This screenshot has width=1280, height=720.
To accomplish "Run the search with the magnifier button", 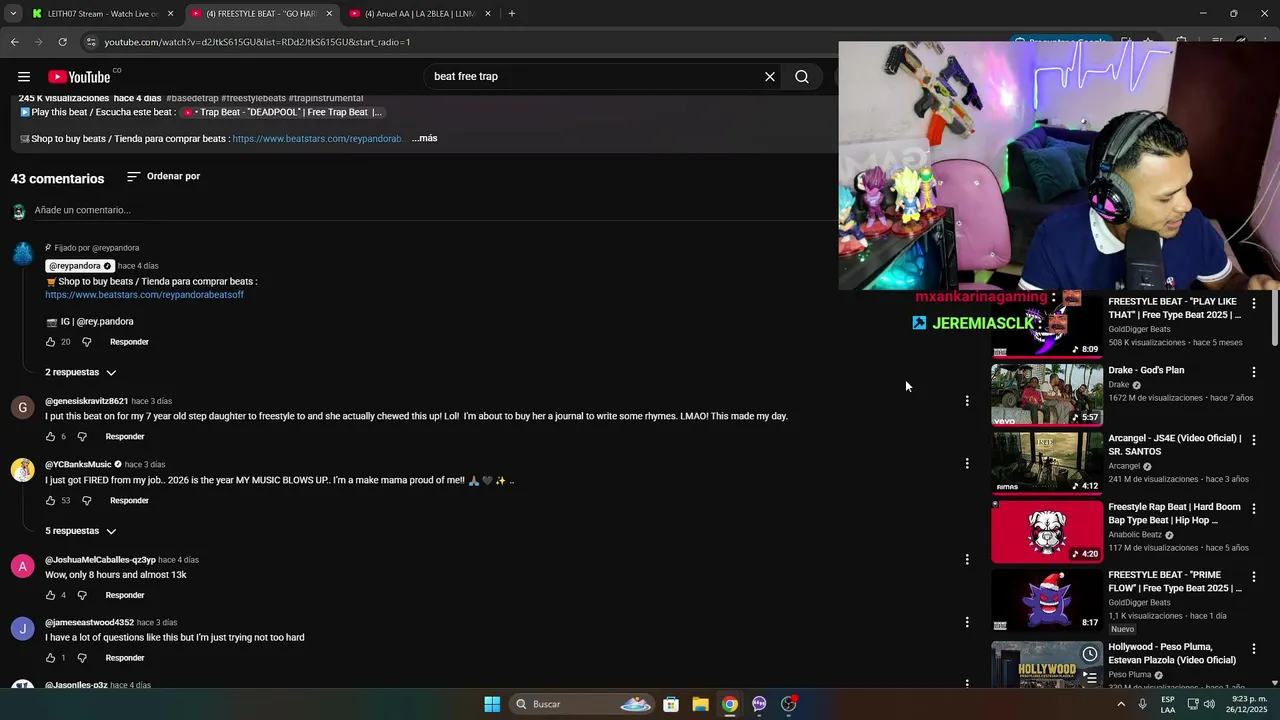I will coord(802,77).
